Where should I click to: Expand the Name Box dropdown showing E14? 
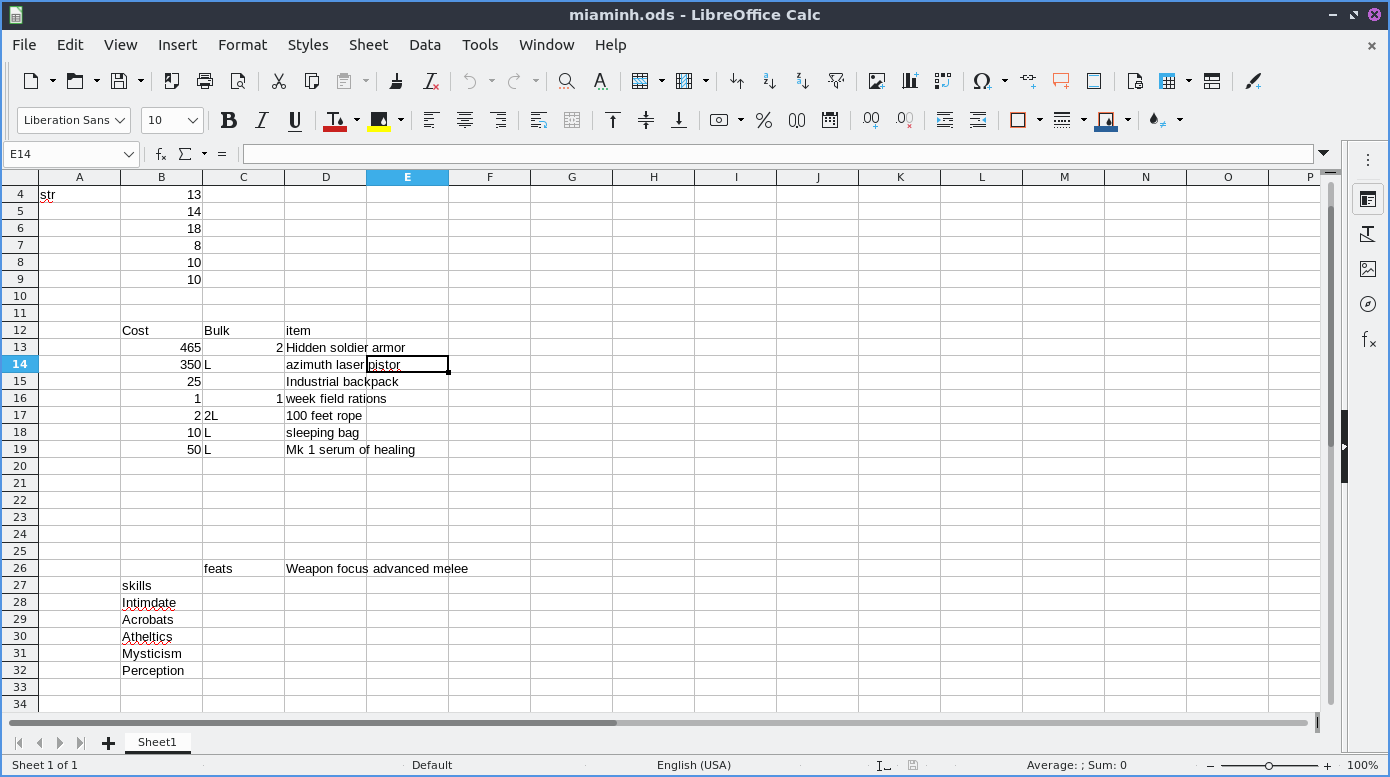129,154
